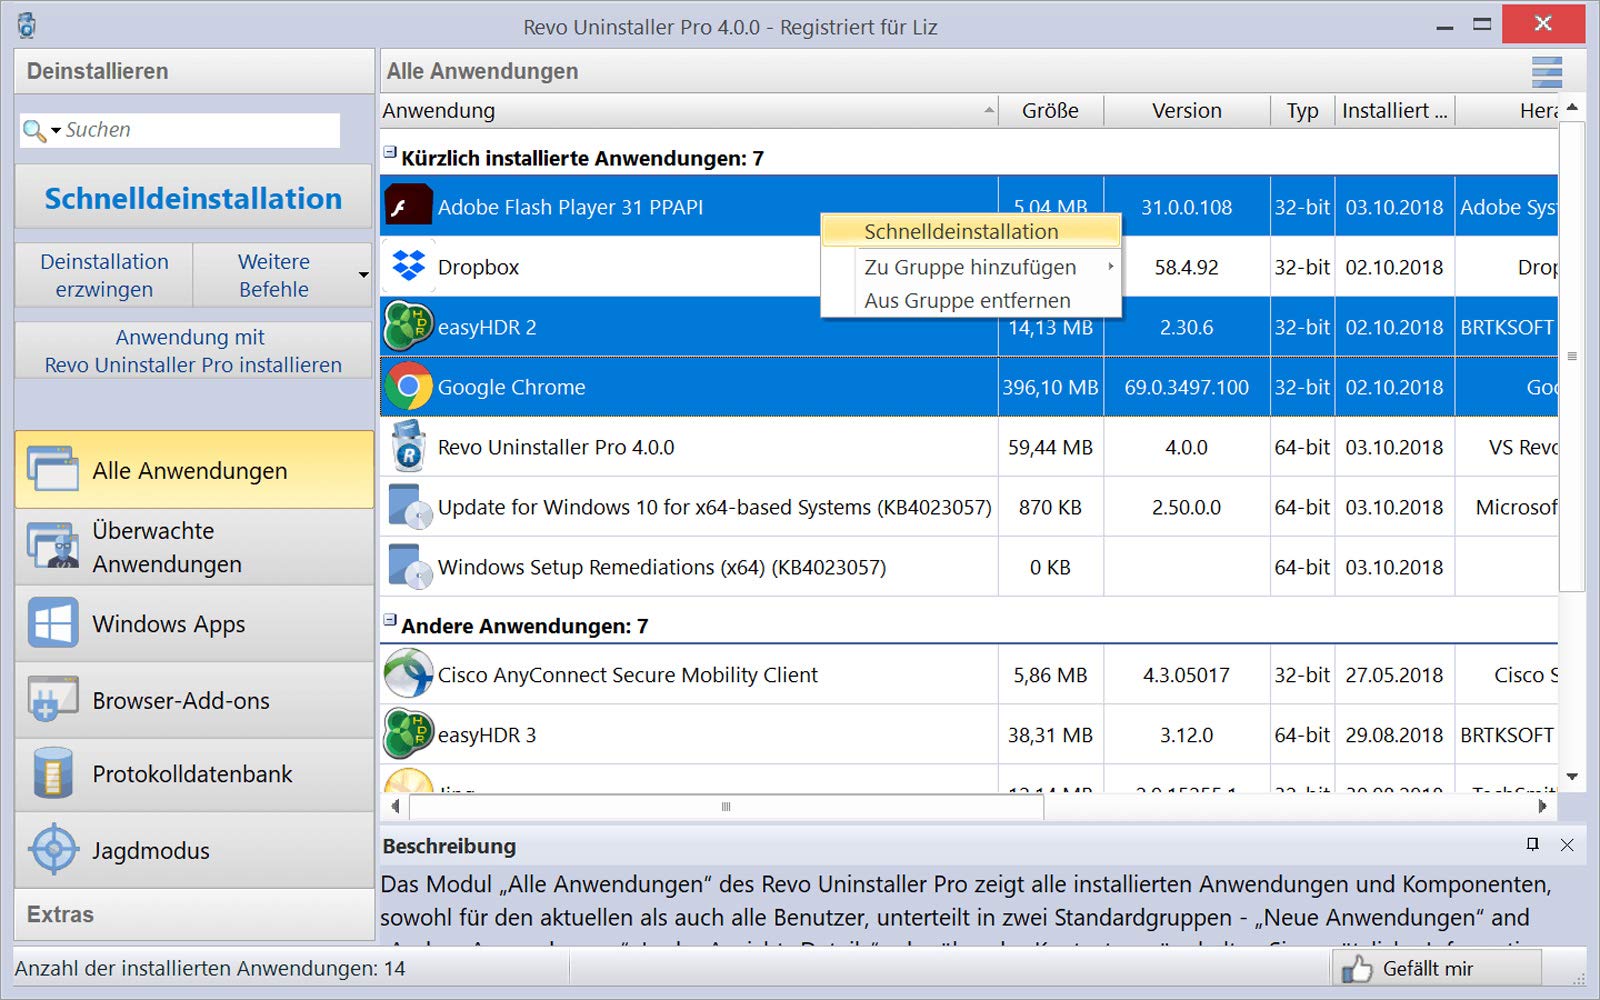Open Windows Apps sidebar label
The height and width of the screenshot is (1000, 1600).
169,624
